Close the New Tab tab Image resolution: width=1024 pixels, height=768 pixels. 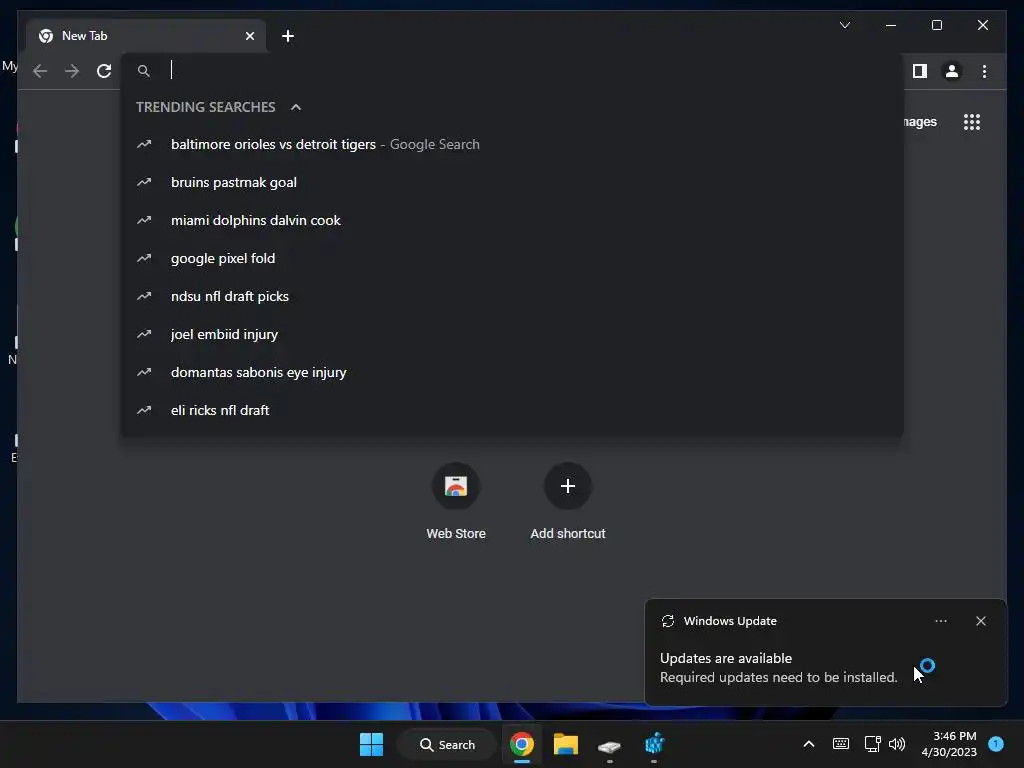(x=249, y=36)
